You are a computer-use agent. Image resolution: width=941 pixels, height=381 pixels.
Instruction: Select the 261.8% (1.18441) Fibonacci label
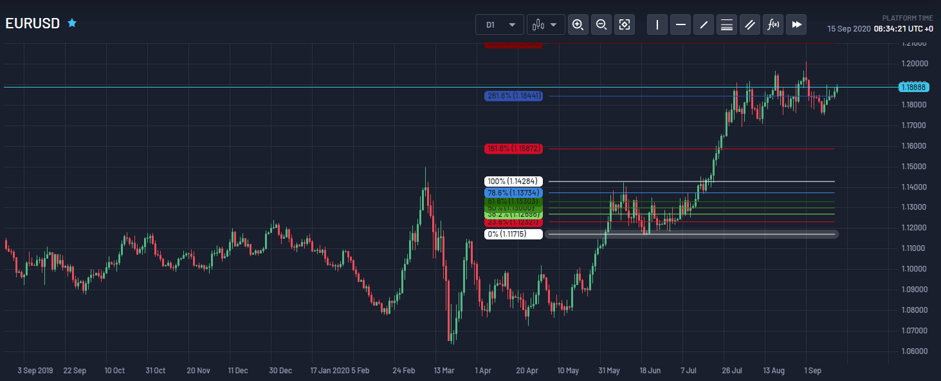pos(513,96)
